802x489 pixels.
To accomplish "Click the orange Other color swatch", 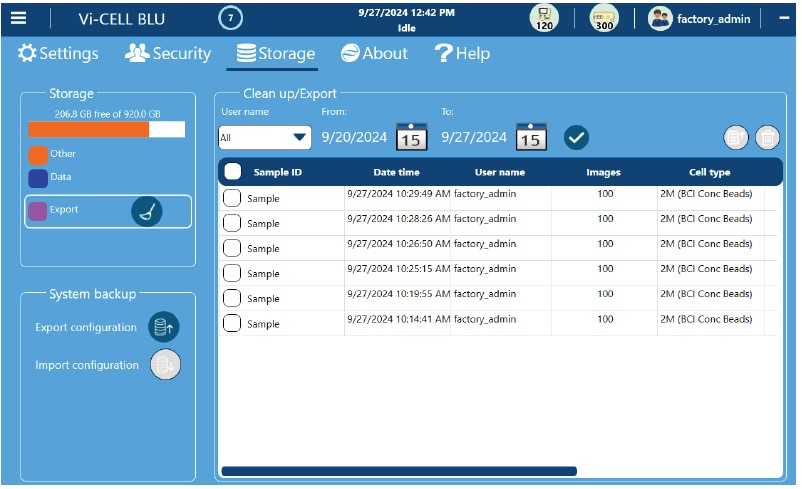I will (38, 154).
